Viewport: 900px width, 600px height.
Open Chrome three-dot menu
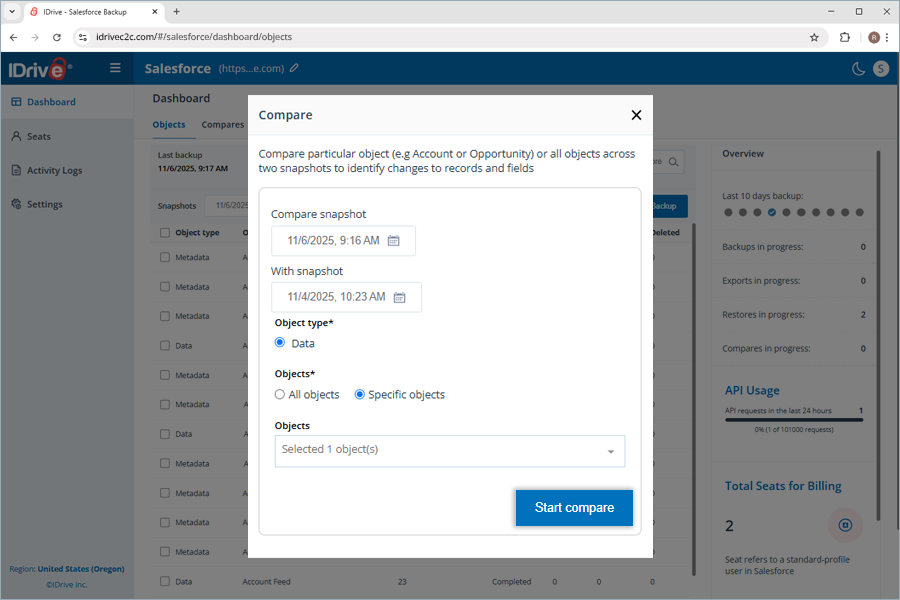pyautogui.click(x=887, y=37)
